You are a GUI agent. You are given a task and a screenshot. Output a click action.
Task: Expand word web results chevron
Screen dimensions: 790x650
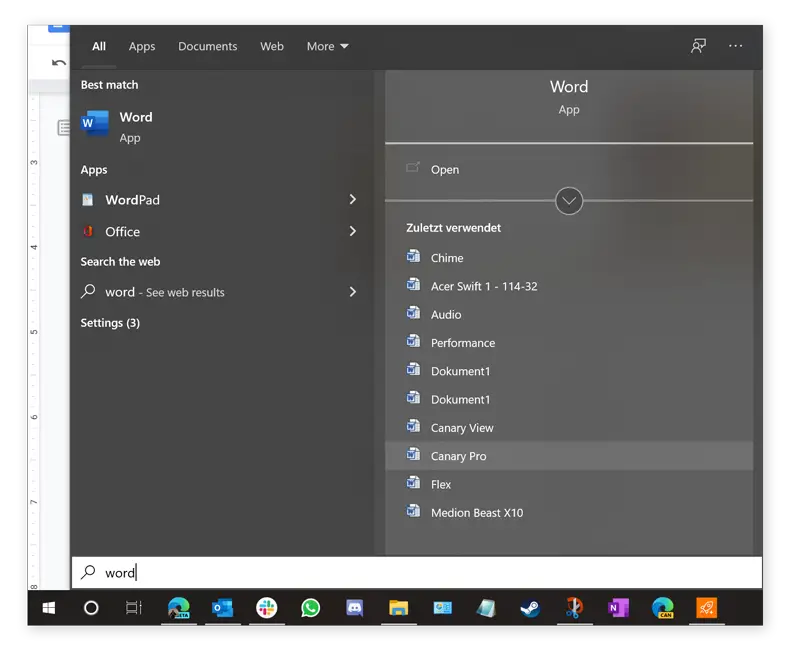[353, 292]
